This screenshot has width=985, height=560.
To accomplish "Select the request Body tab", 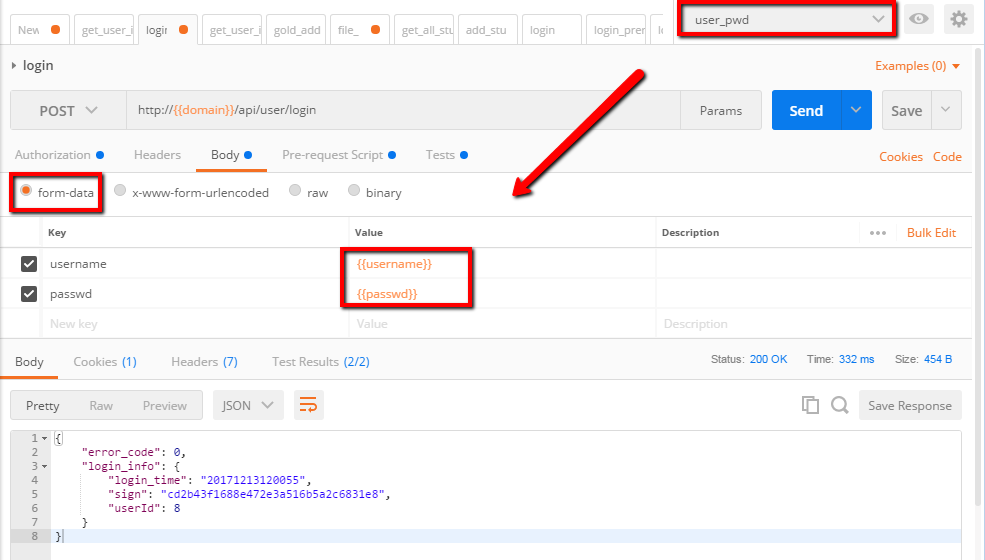I will 231,155.
